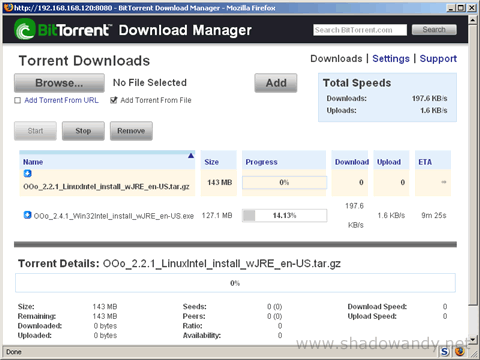This screenshot has height=360, width=480.
Task: Click the Firefox icon in the title bar
Action: [9, 7]
